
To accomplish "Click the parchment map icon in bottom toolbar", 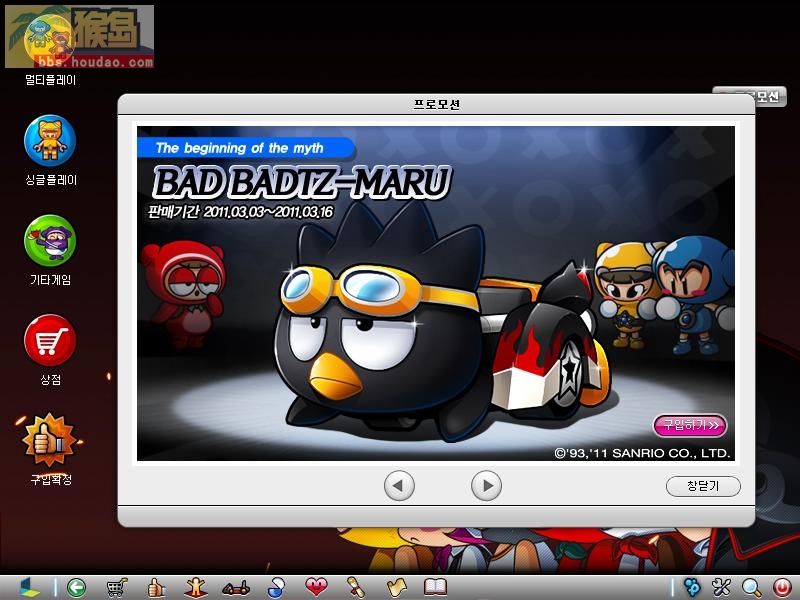I will click(x=396, y=588).
